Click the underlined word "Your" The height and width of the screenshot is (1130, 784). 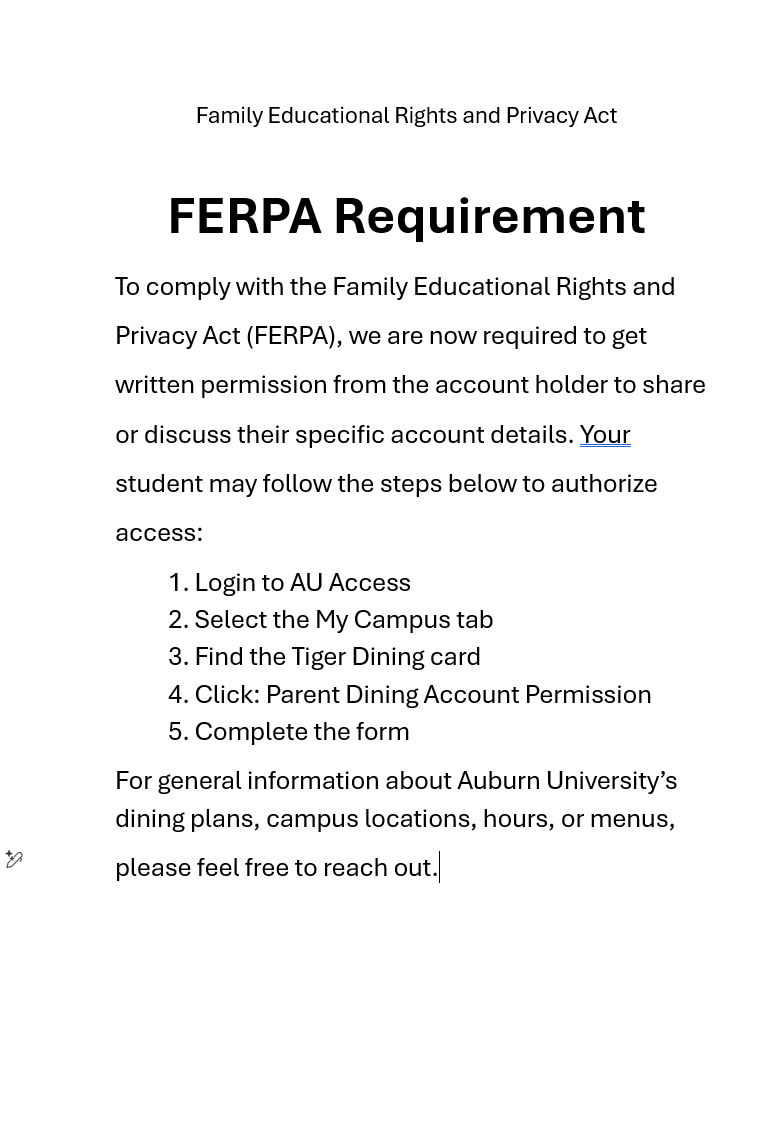[x=605, y=434]
